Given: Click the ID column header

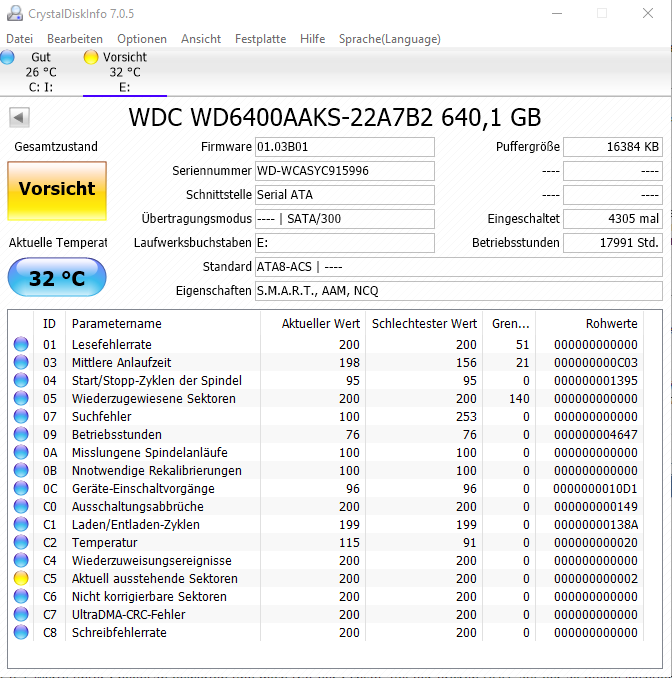Looking at the screenshot, I should point(49,323).
